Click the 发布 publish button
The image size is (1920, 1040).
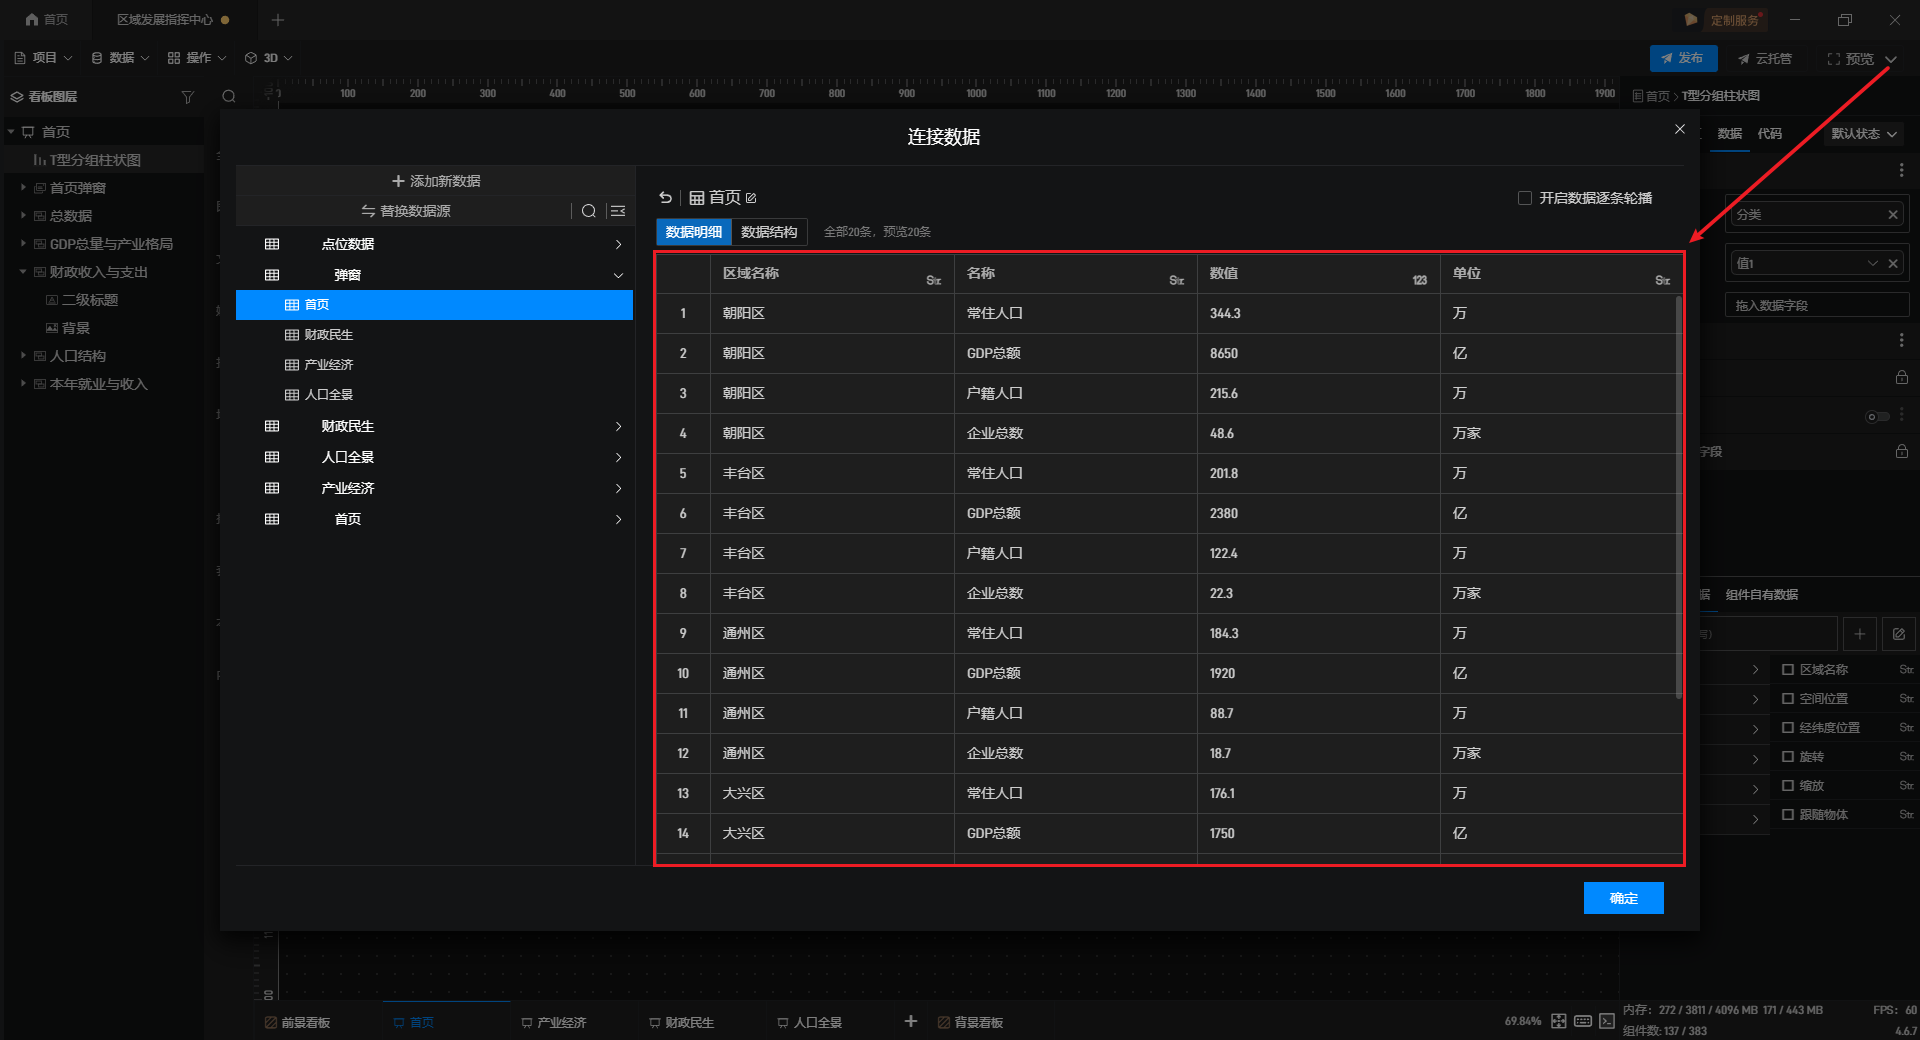(1683, 58)
